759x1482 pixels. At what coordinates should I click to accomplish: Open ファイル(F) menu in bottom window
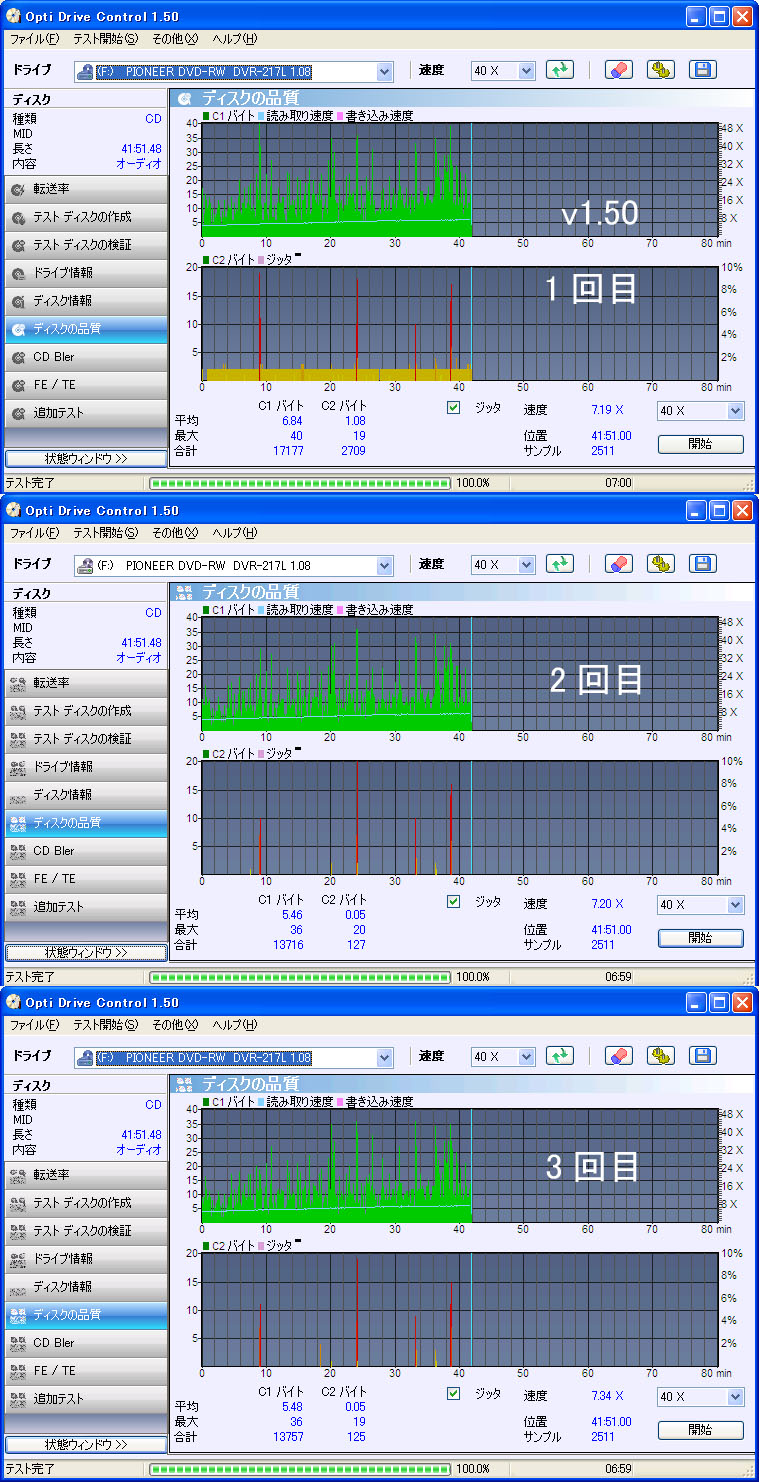point(34,1025)
